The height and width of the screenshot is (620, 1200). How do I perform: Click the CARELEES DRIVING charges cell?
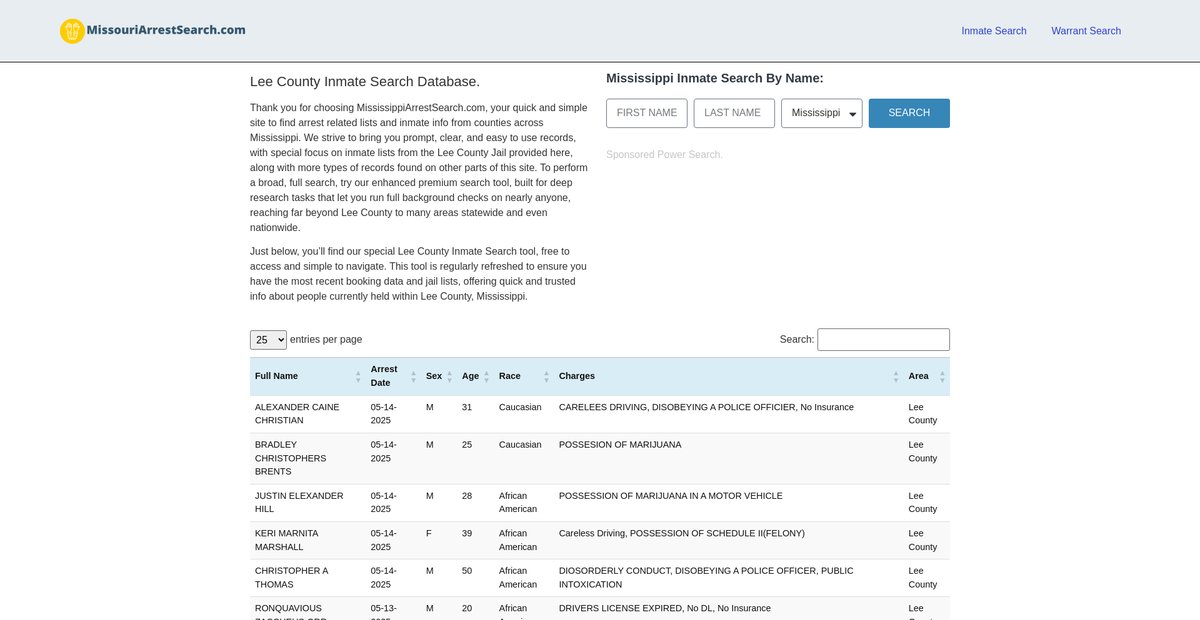729,414
